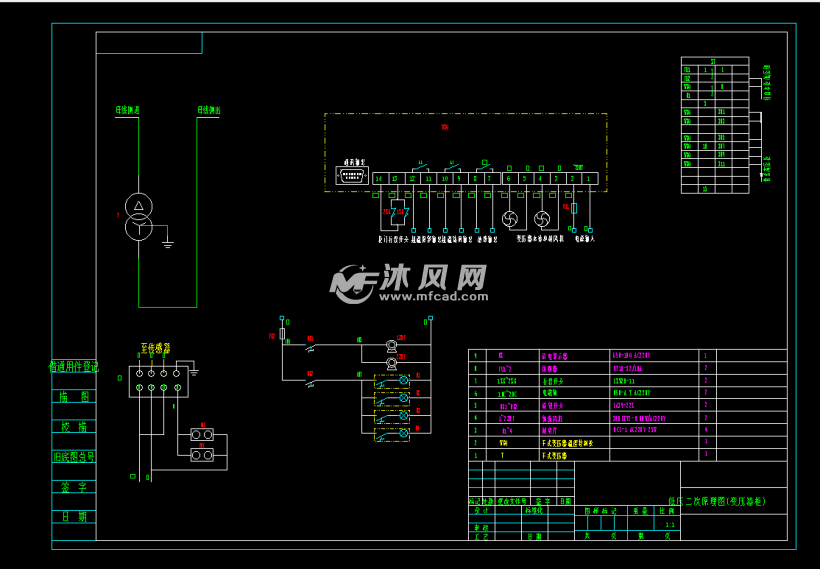This screenshot has height=569, width=820.
Task: Click the red controller tag inside dashed enclosure
Action: 445,127
